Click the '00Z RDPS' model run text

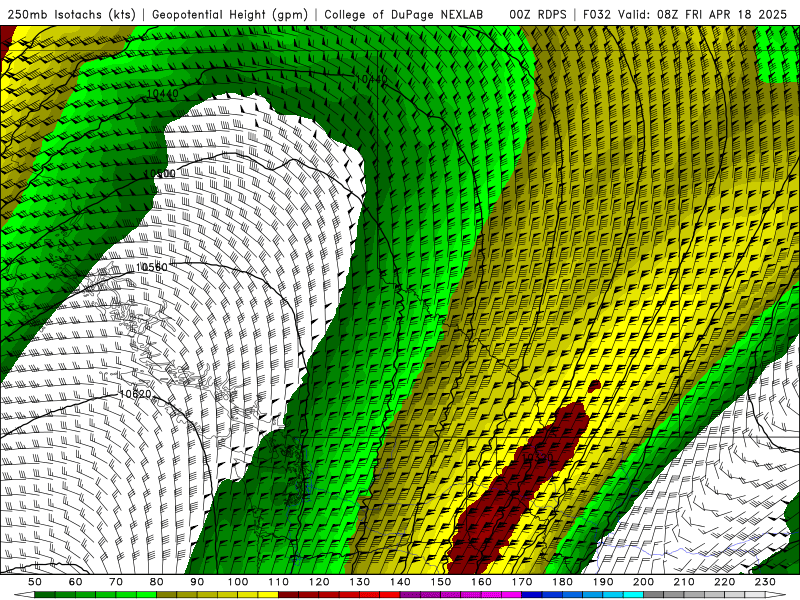538,14
